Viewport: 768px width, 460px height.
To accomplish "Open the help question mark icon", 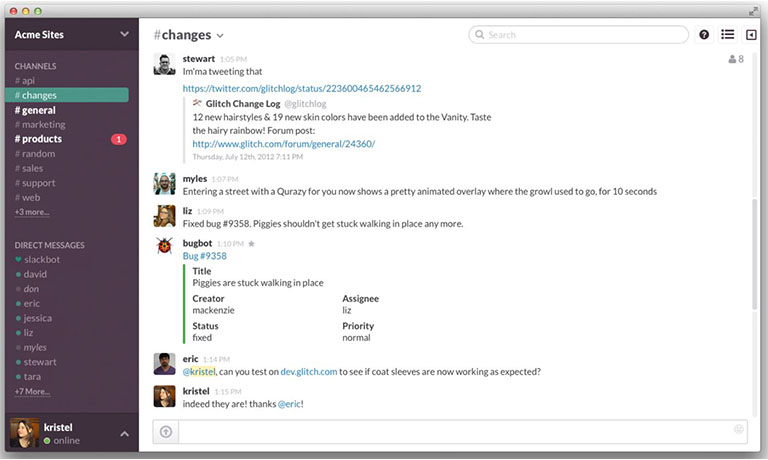I will [704, 34].
